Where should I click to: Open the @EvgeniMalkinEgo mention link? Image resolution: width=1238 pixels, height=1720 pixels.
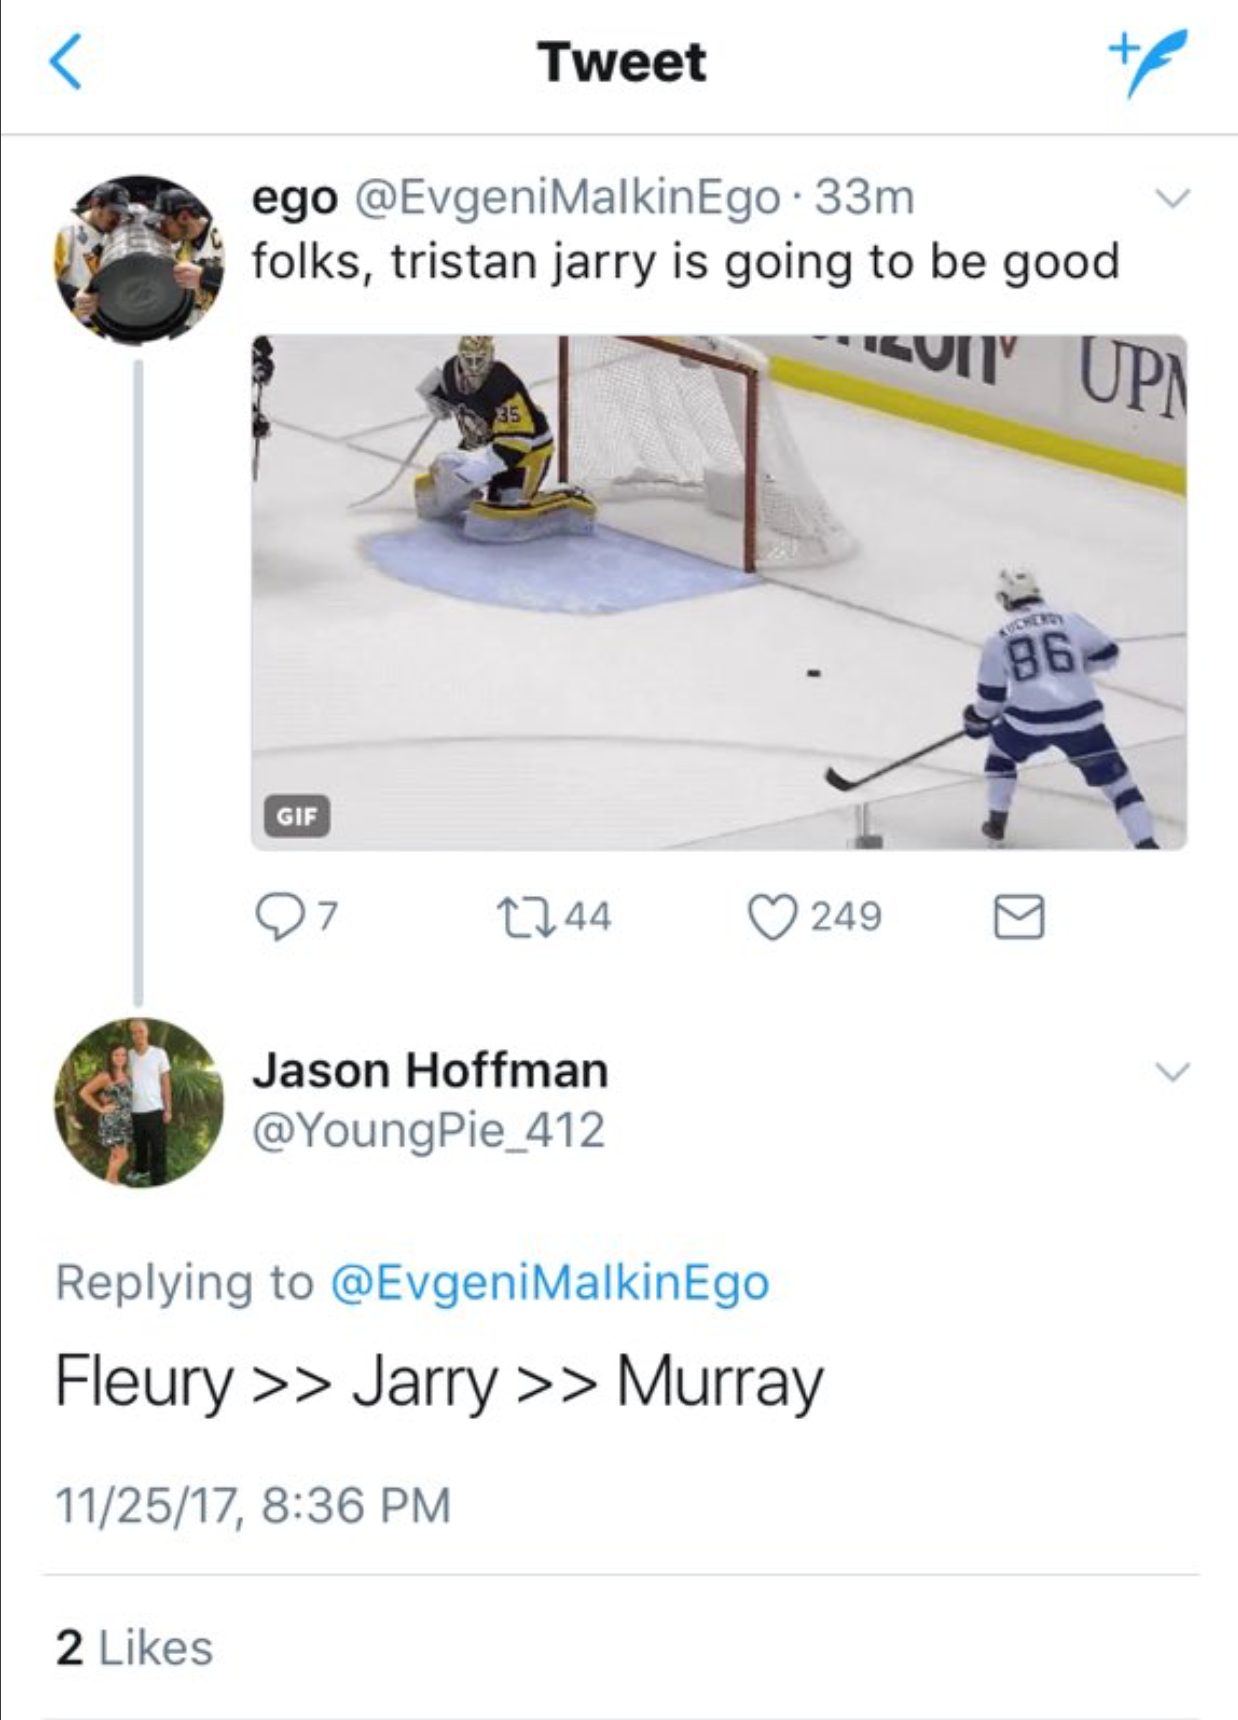550,1283
